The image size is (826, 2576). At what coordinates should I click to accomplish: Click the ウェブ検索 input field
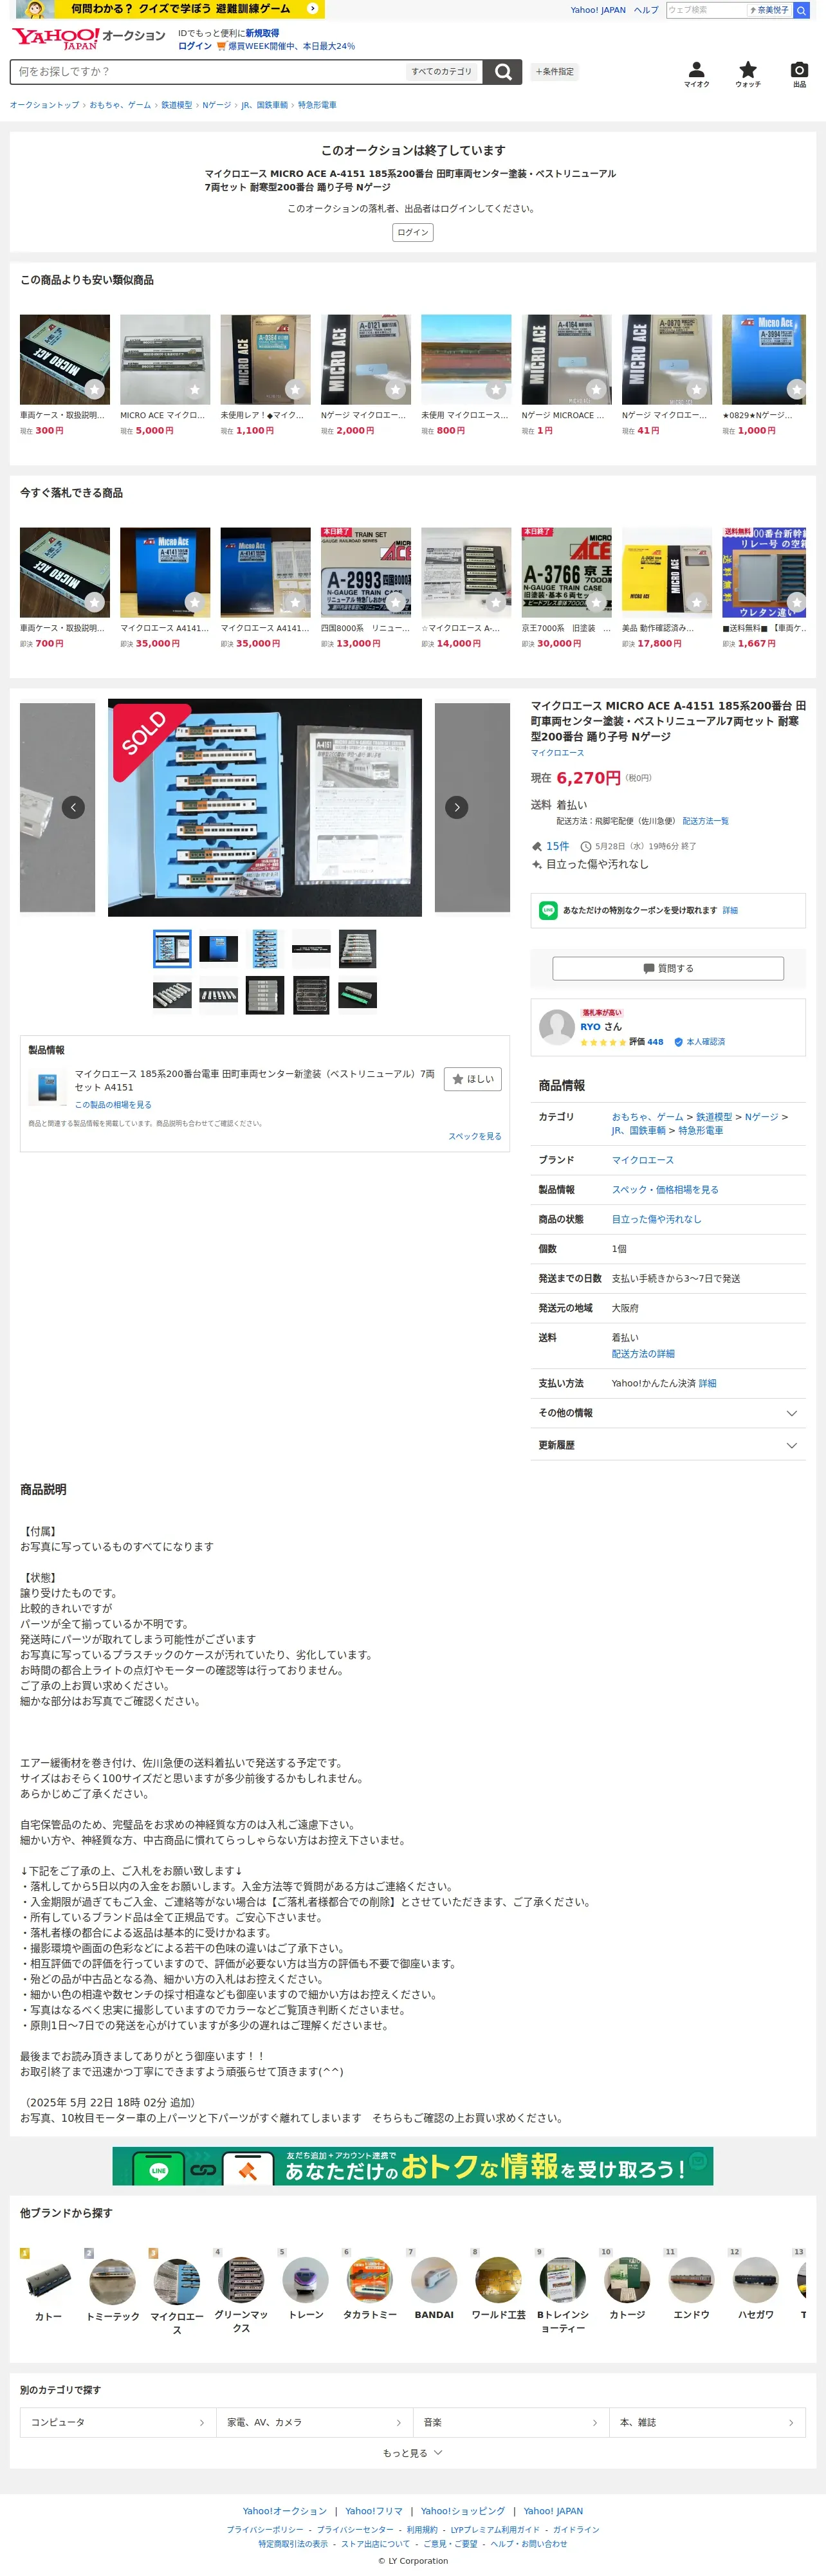pyautogui.click(x=706, y=10)
